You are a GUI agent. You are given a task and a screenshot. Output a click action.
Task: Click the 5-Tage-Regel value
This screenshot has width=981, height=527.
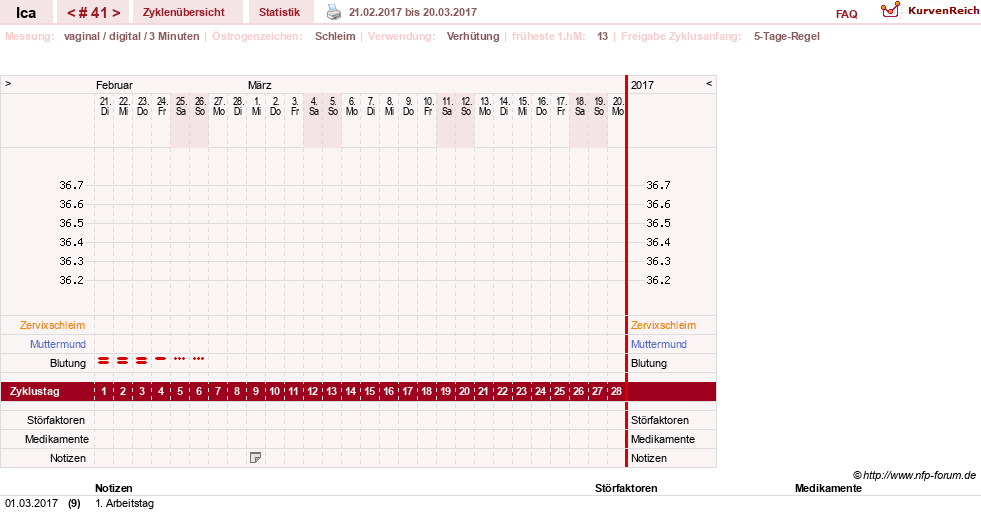(x=786, y=36)
